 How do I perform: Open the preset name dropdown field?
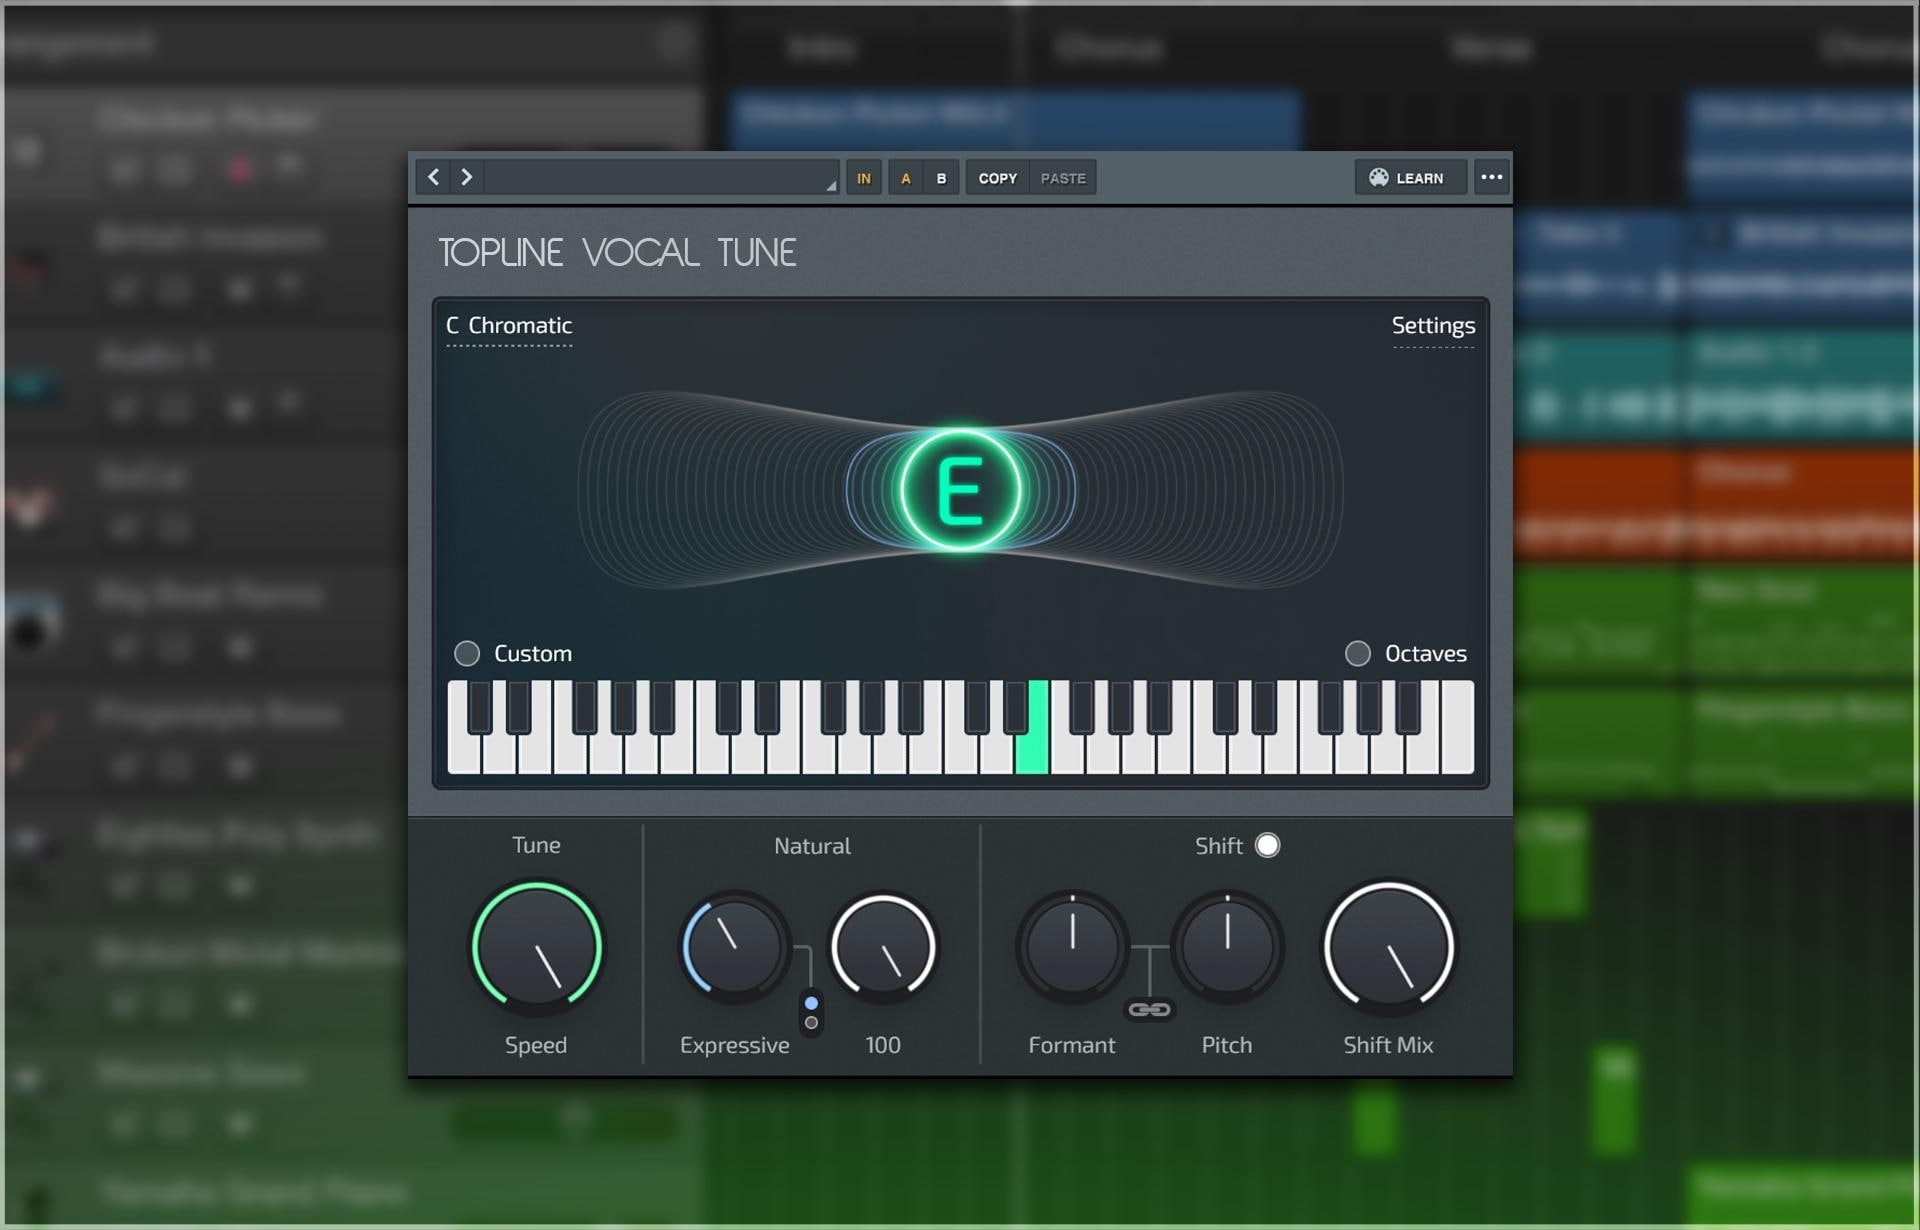click(662, 177)
